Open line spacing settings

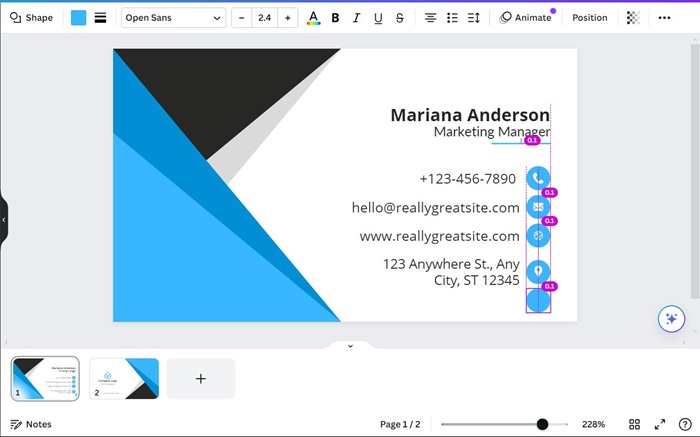474,18
